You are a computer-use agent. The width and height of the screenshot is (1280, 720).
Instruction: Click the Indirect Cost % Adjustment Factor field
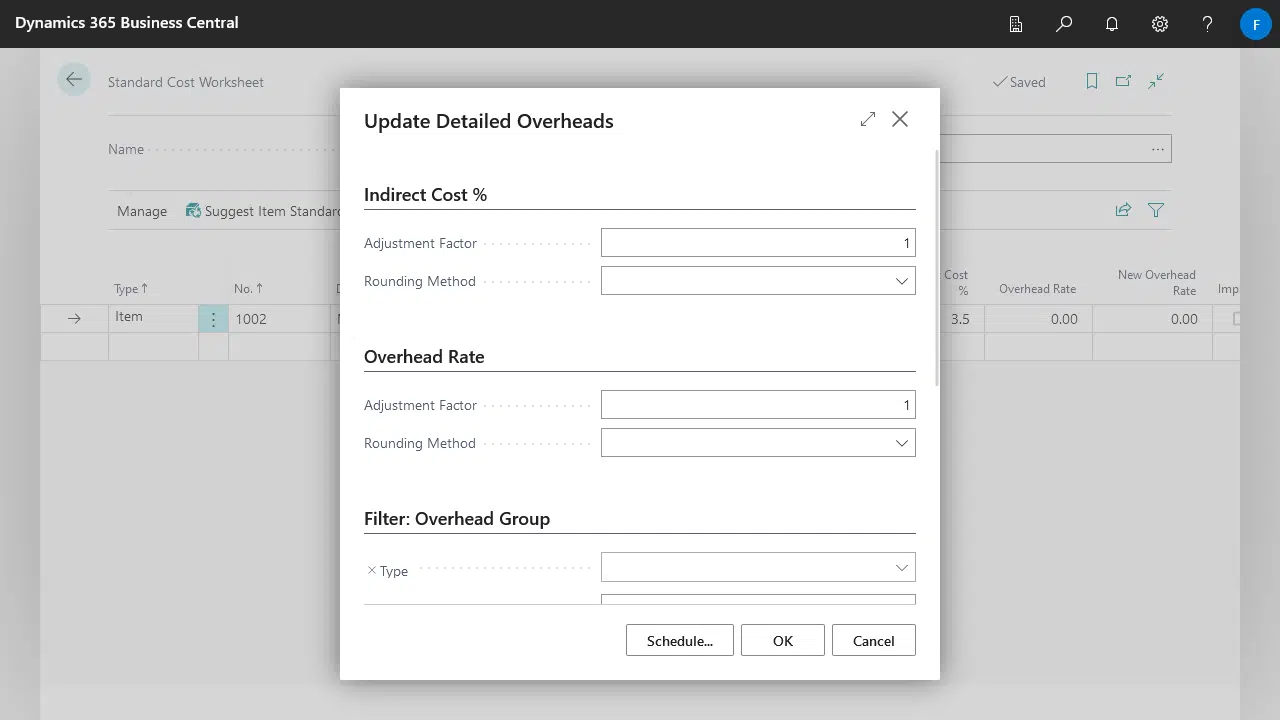(x=757, y=243)
